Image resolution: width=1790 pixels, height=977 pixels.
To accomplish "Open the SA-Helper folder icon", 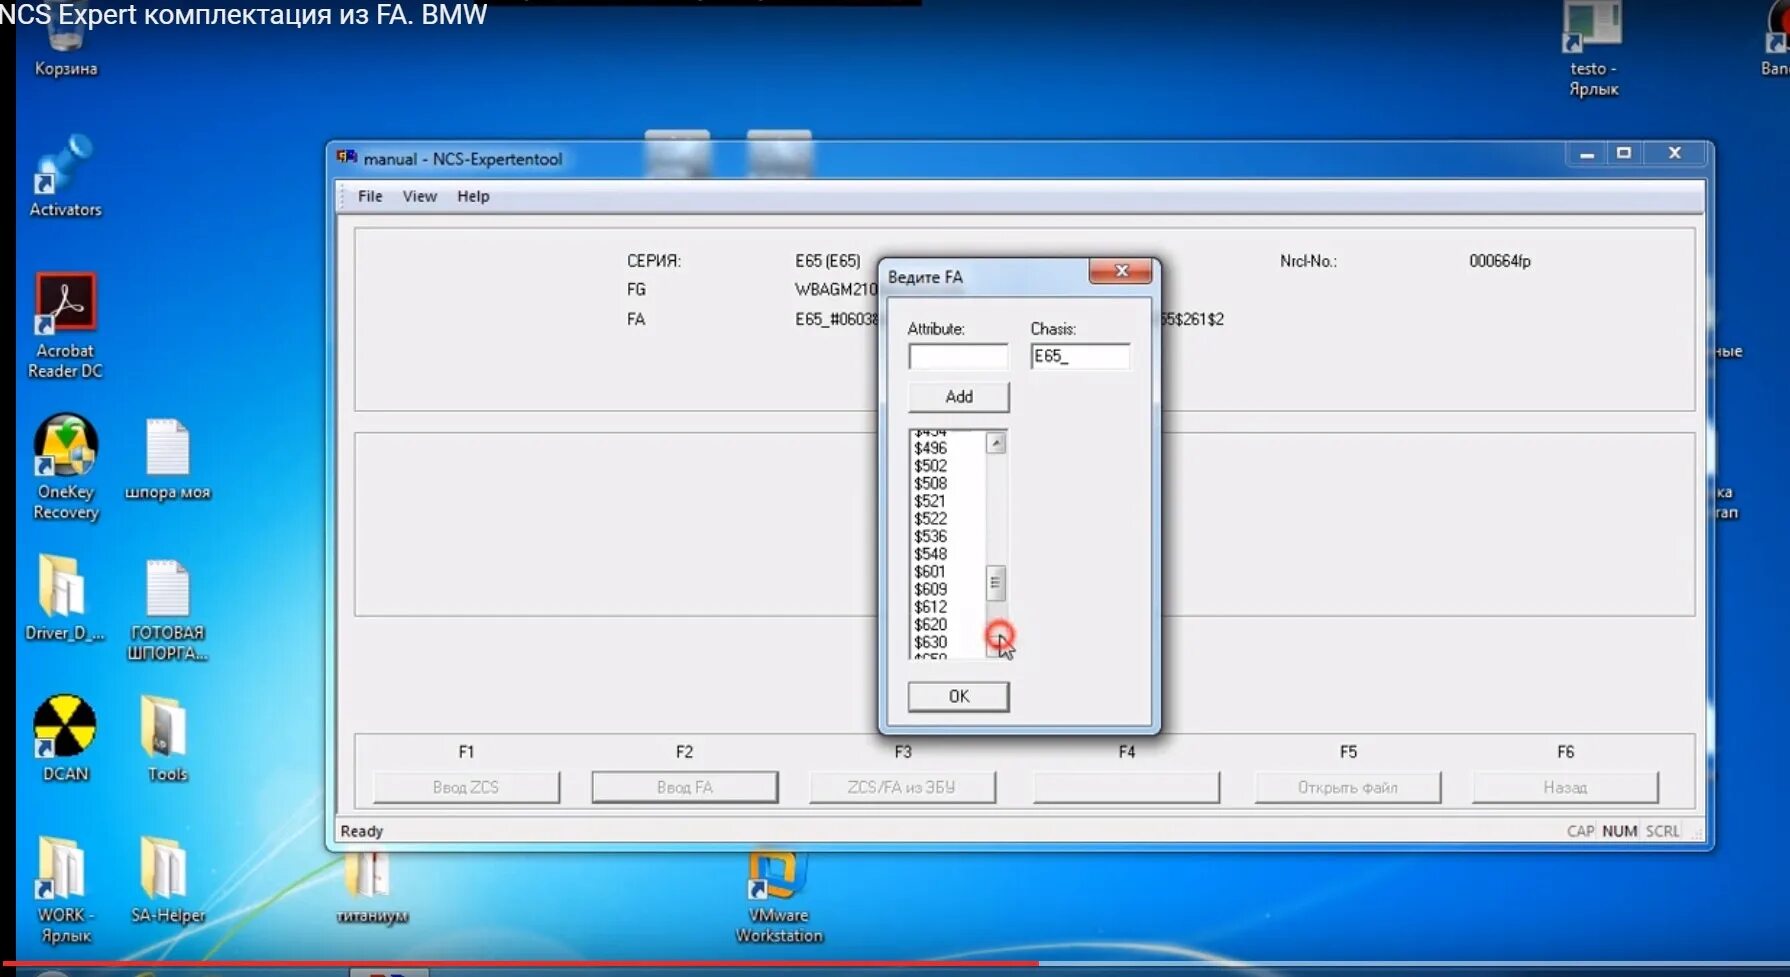I will [x=167, y=880].
